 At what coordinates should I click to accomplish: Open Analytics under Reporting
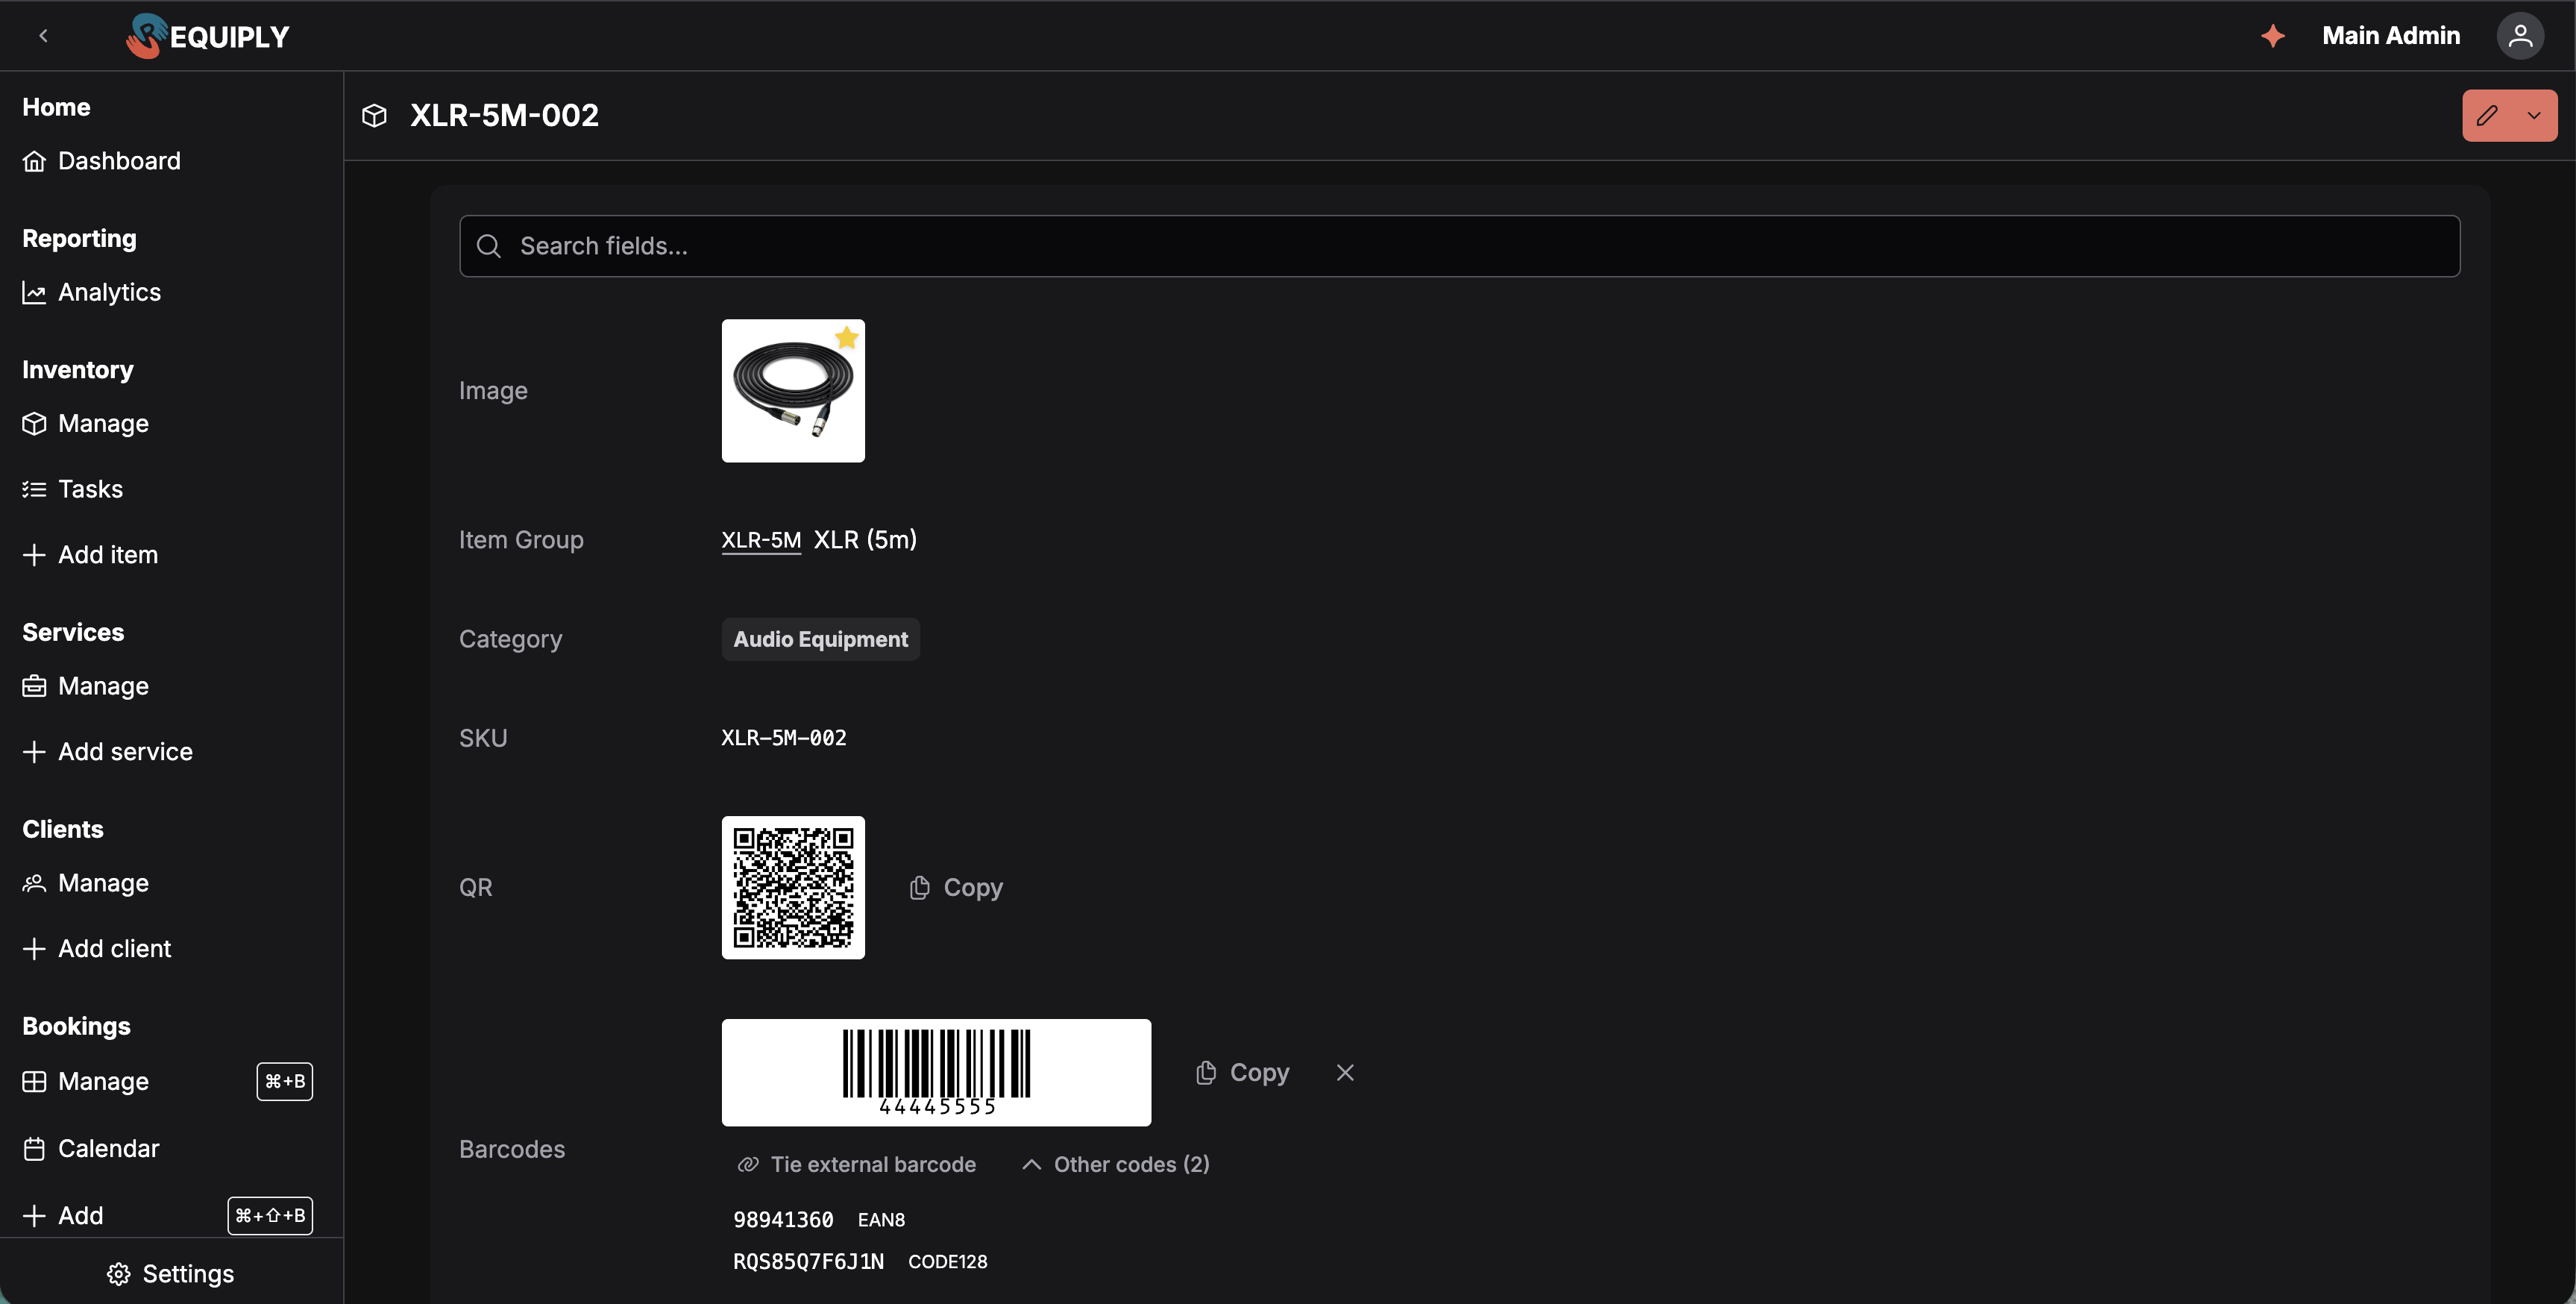pos(92,292)
